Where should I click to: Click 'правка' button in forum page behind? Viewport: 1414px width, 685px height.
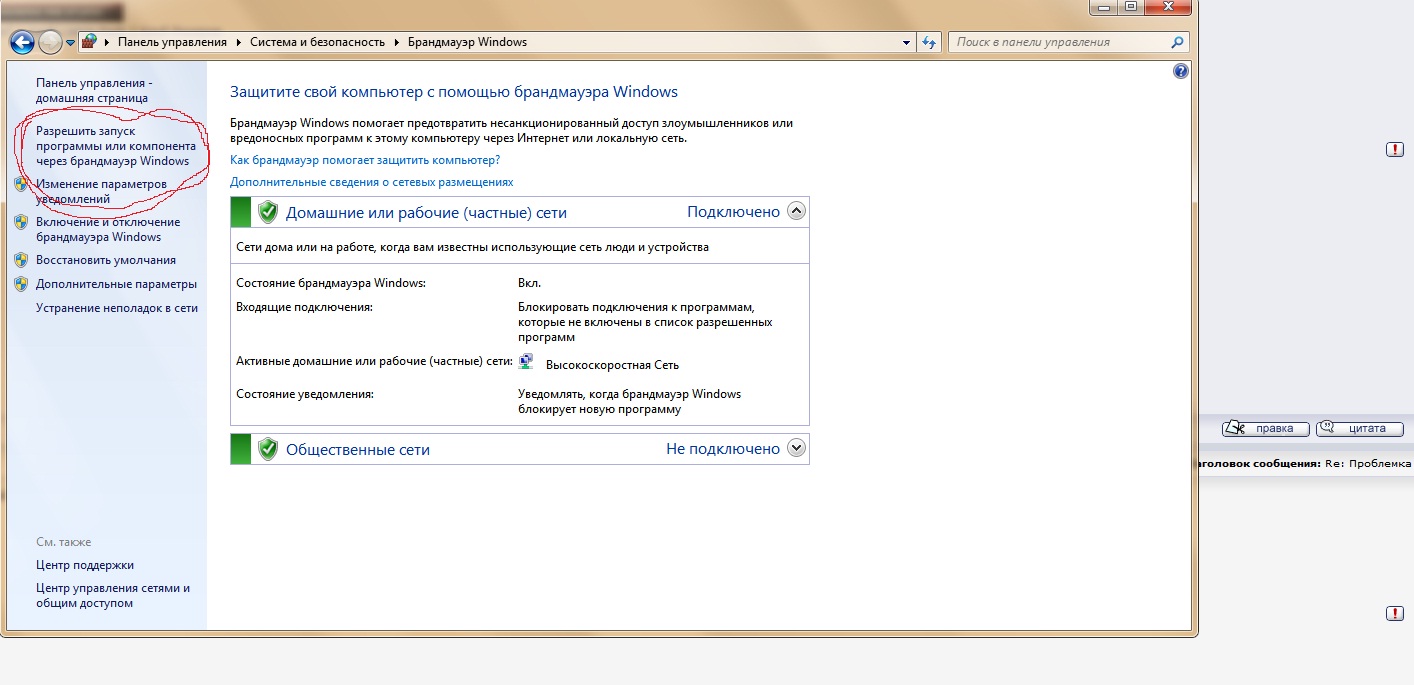pos(1265,428)
